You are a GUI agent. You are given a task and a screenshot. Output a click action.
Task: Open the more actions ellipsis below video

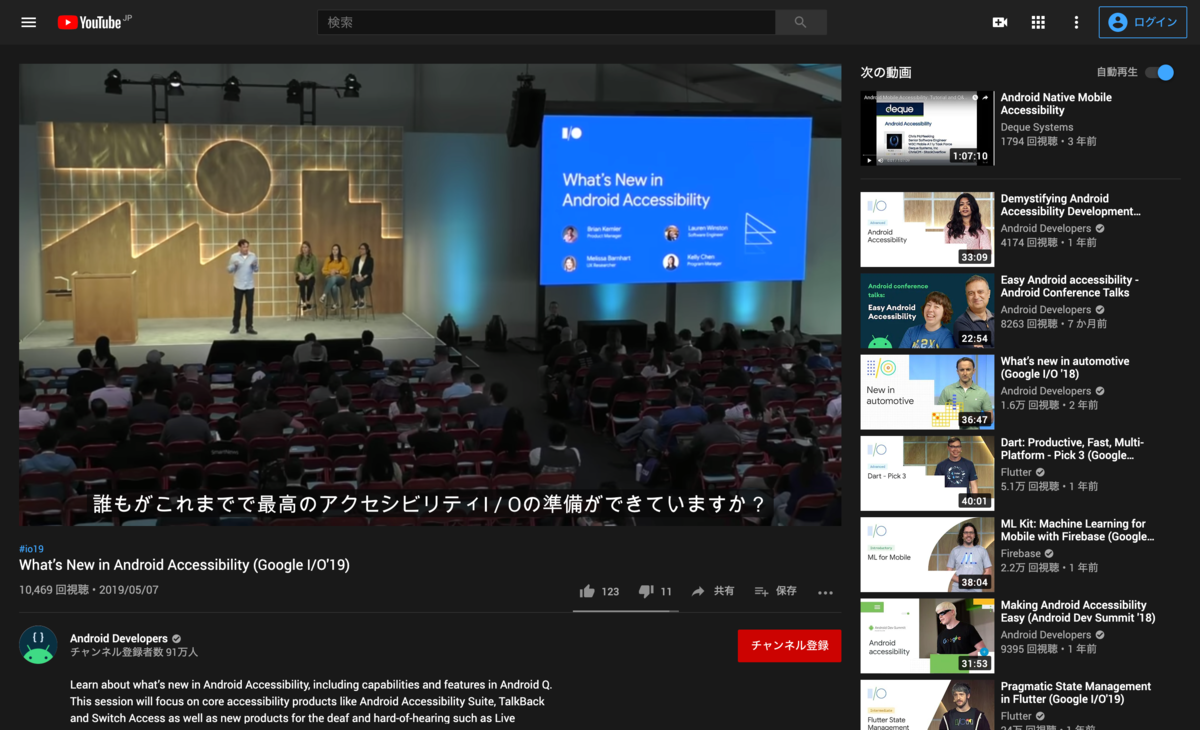point(825,592)
